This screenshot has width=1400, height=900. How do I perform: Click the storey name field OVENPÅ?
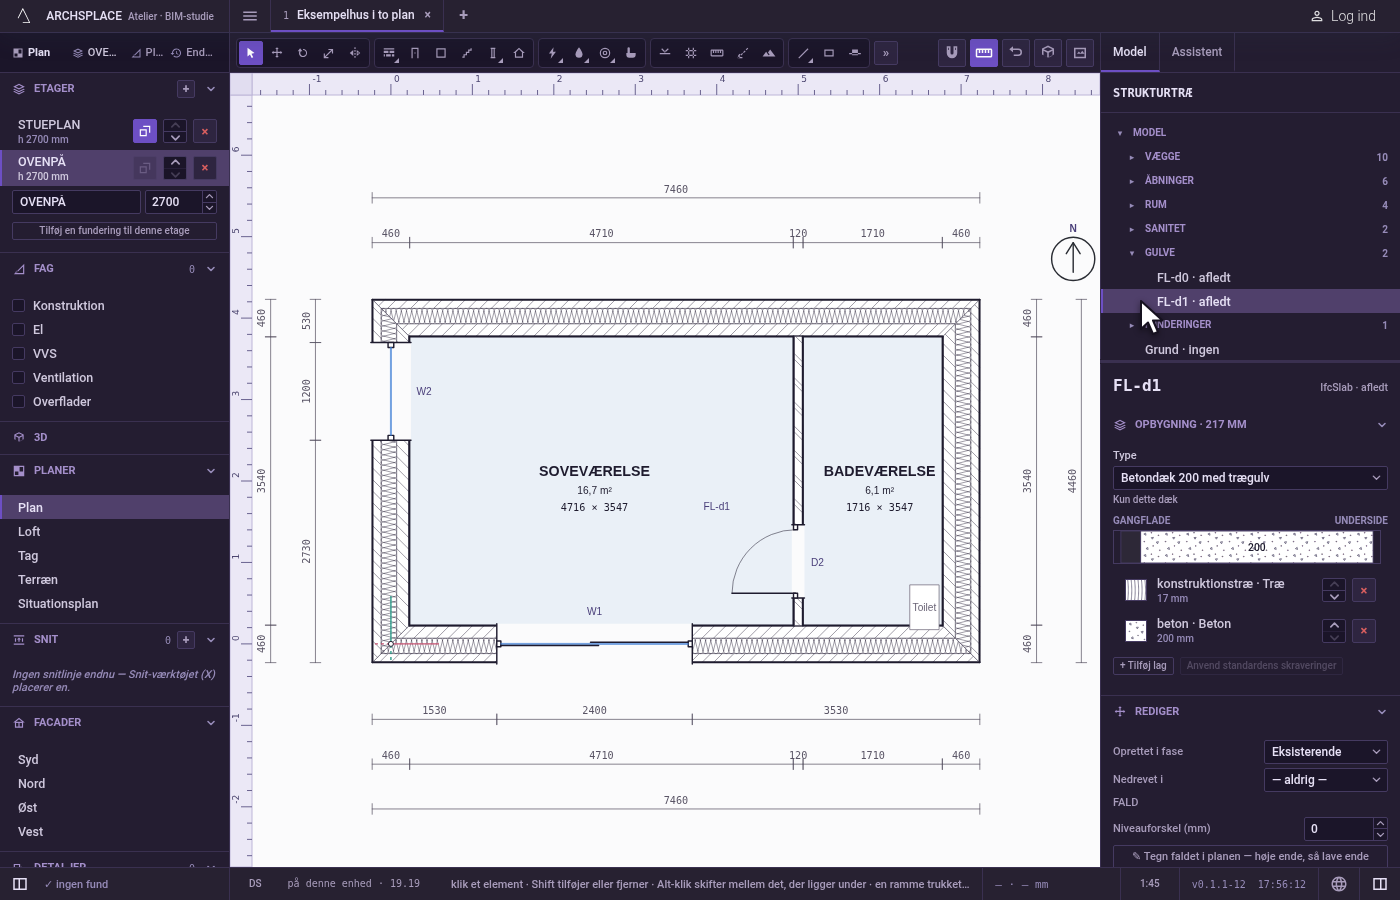[76, 202]
